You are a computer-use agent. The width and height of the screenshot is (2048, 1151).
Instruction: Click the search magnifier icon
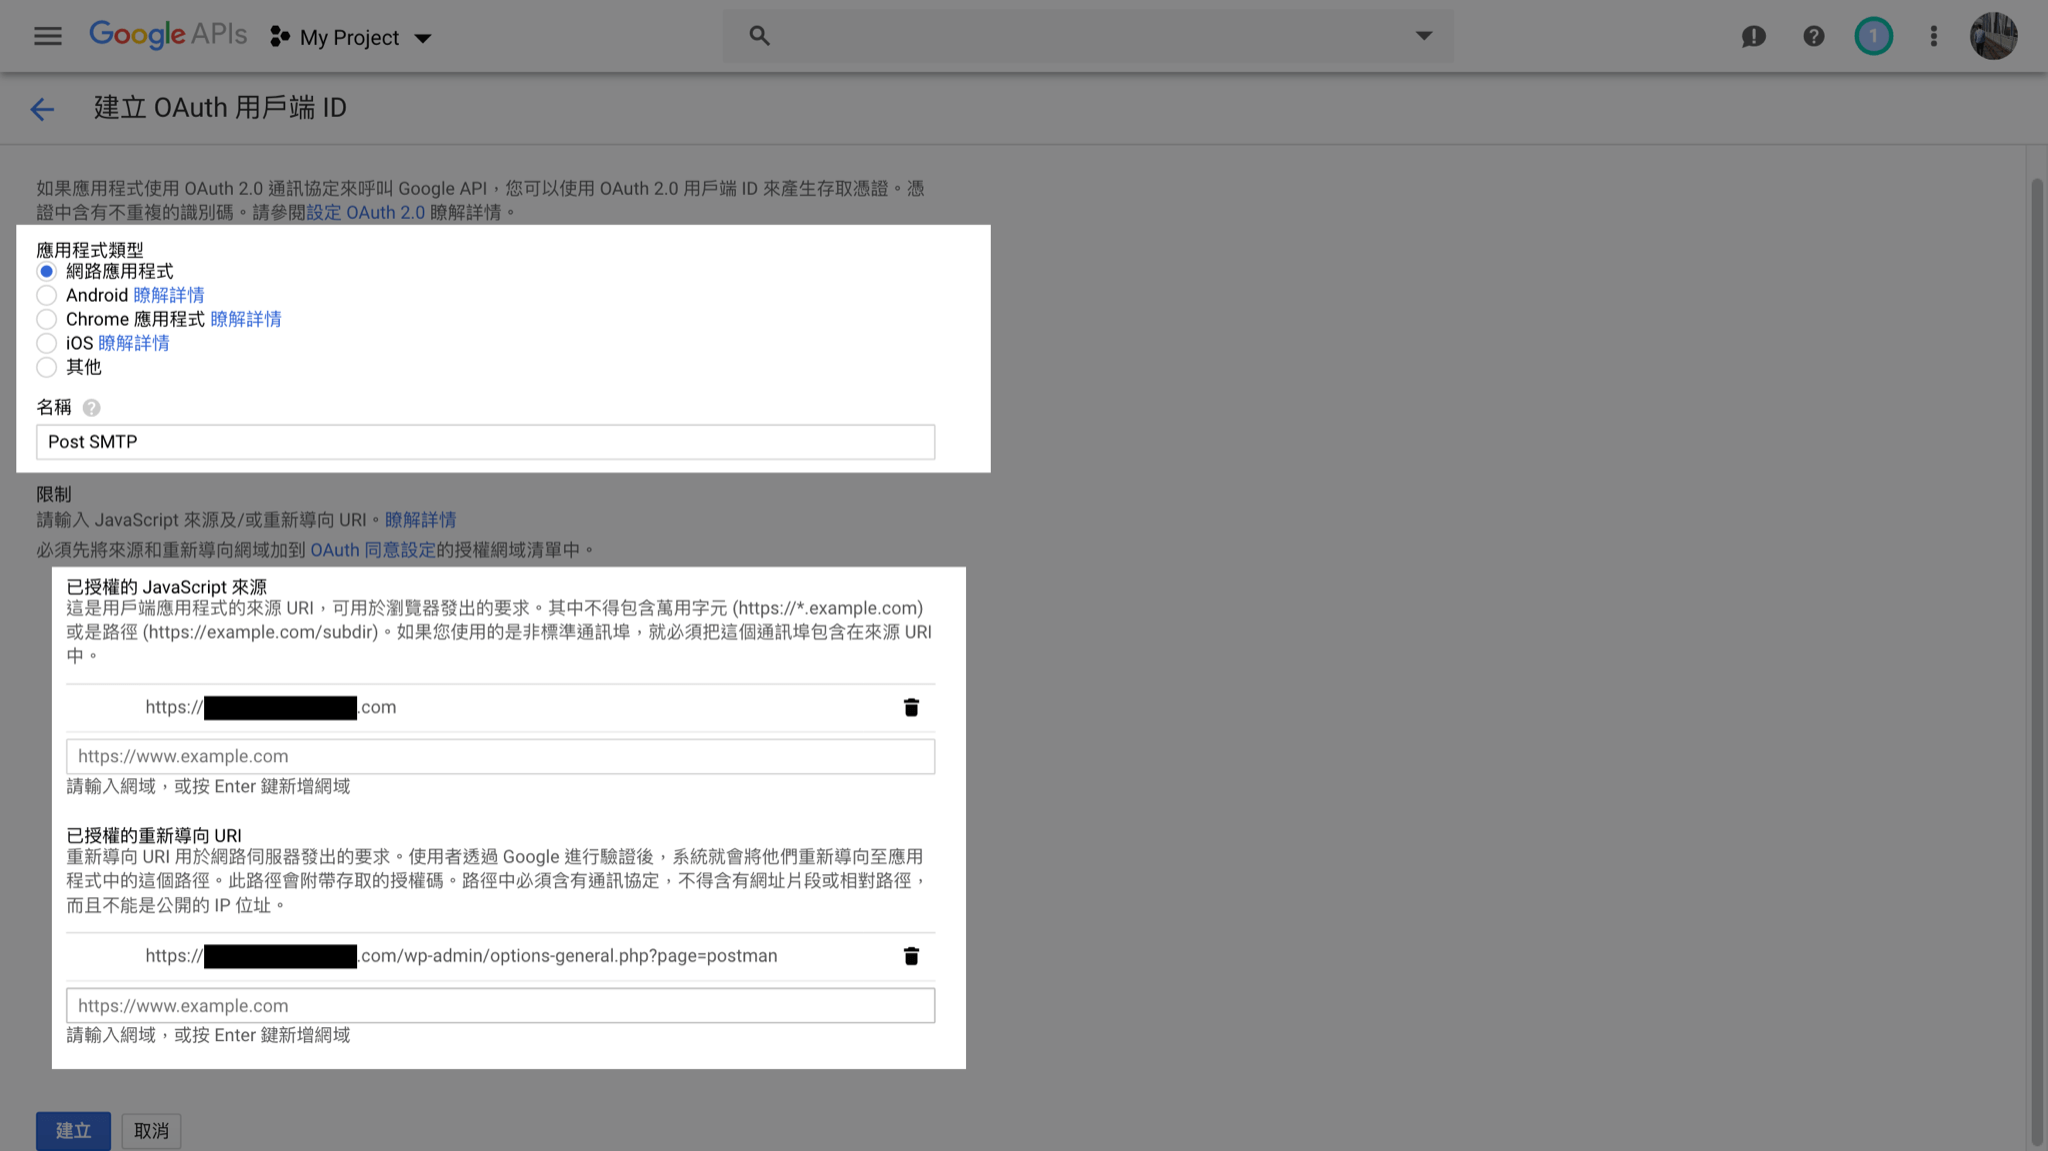759,36
